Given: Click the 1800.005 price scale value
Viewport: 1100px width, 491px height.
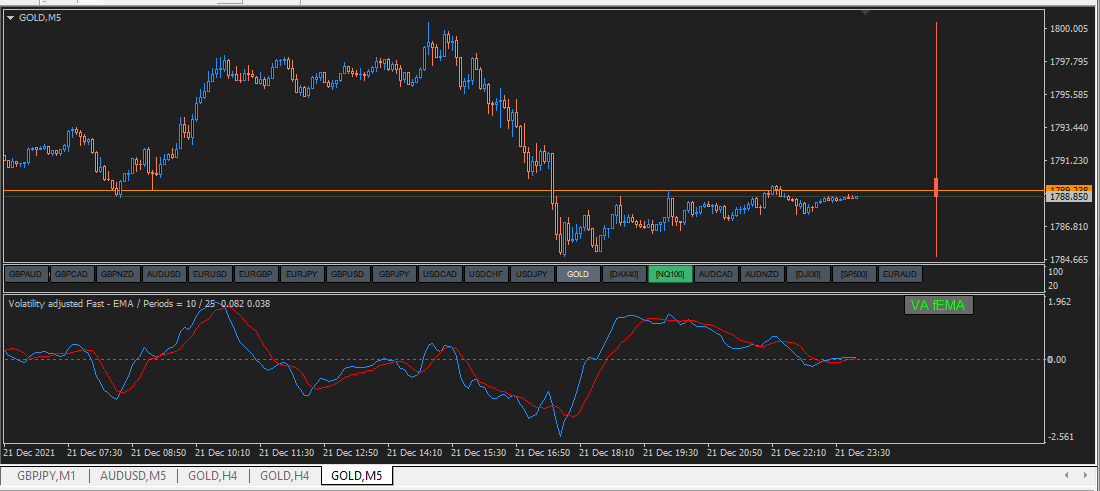Looking at the screenshot, I should 1068,29.
